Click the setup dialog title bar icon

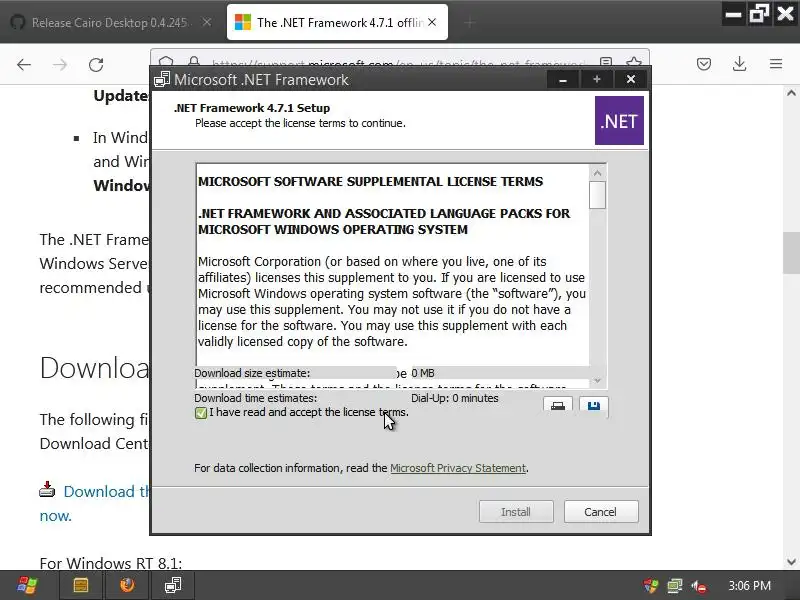pos(162,80)
